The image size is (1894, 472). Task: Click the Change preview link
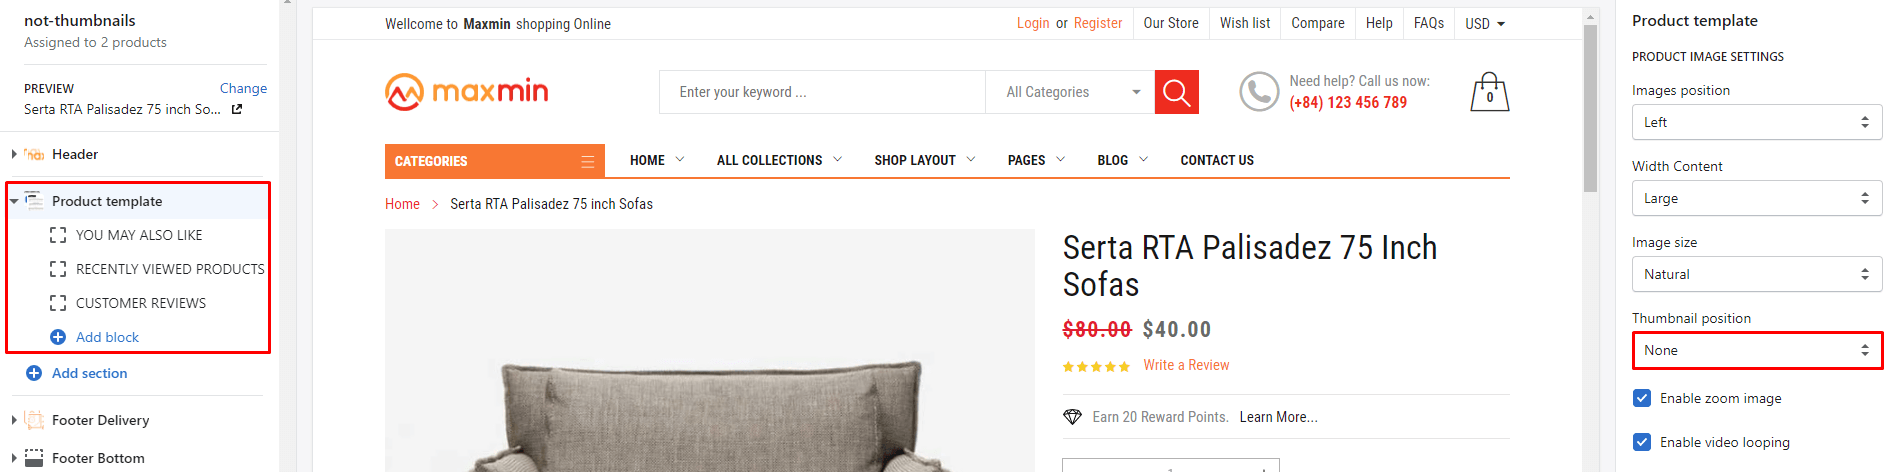click(243, 88)
